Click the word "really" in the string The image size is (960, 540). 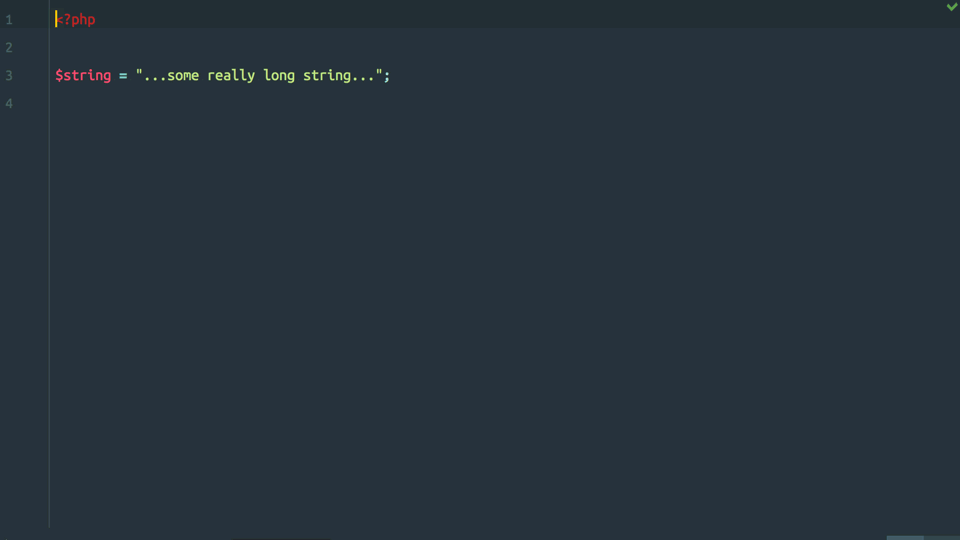coord(231,75)
